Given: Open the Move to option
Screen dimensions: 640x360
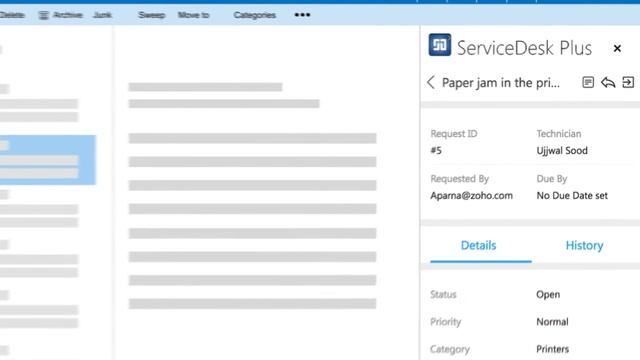Looking at the screenshot, I should [x=193, y=15].
